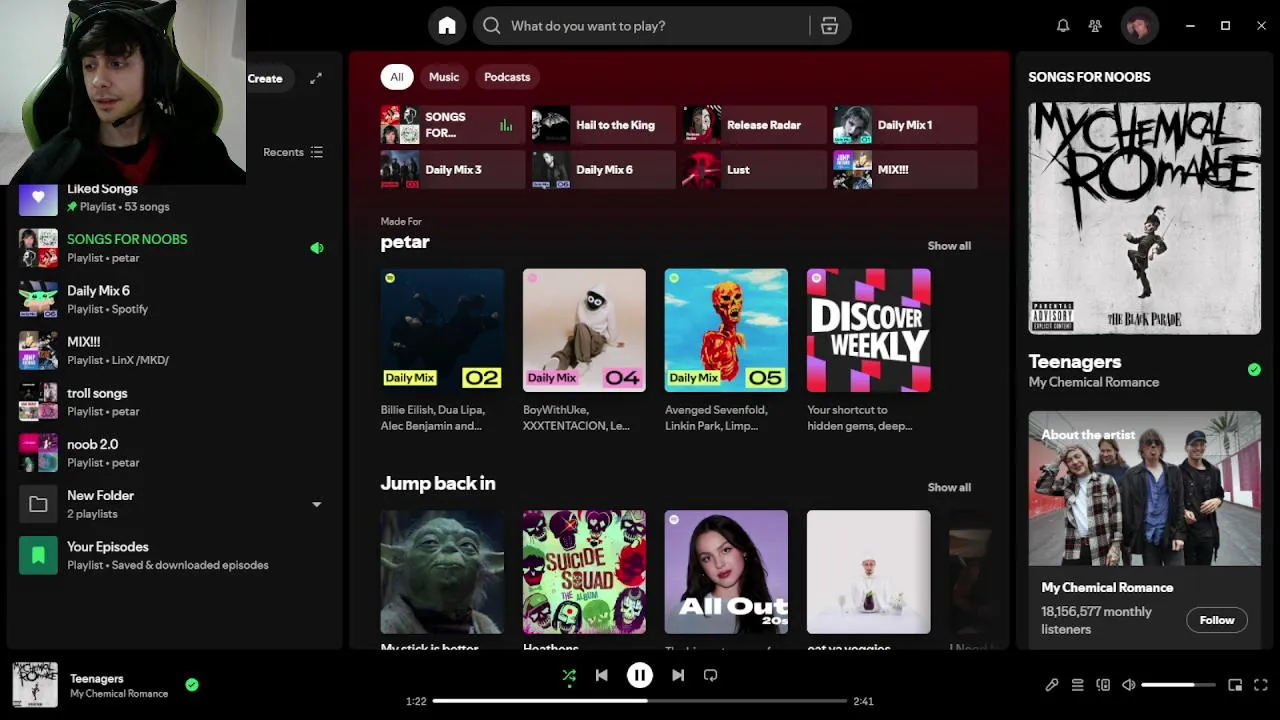Open Daily Mix 02 card
The height and width of the screenshot is (720, 1280).
[442, 350]
